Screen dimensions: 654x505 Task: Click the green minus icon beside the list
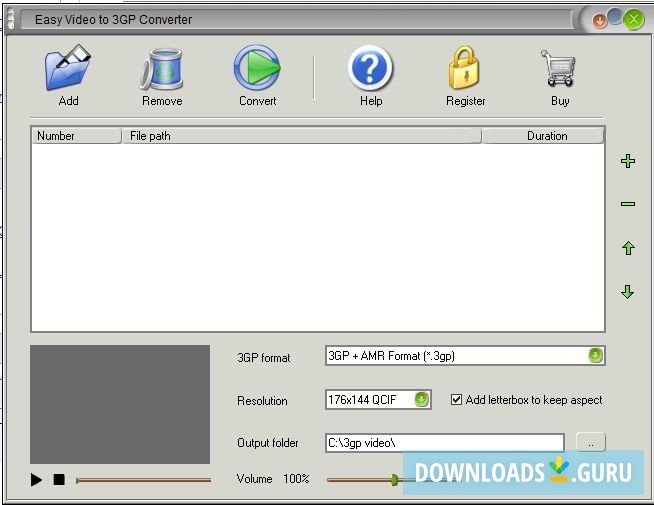coord(628,204)
